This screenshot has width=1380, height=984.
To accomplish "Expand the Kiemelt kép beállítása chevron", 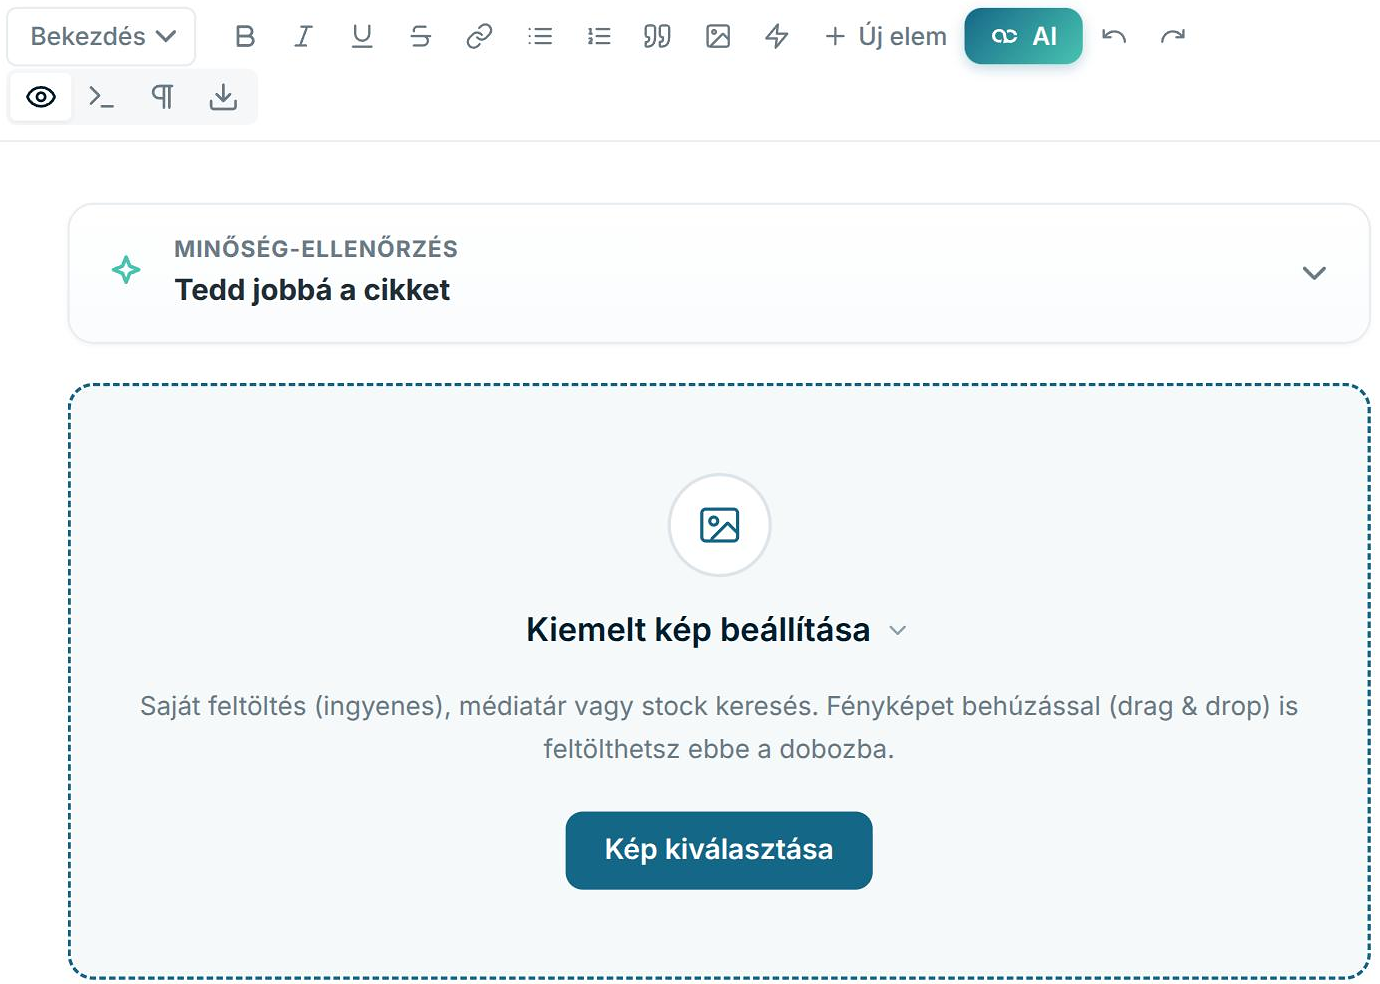I will coord(898,630).
